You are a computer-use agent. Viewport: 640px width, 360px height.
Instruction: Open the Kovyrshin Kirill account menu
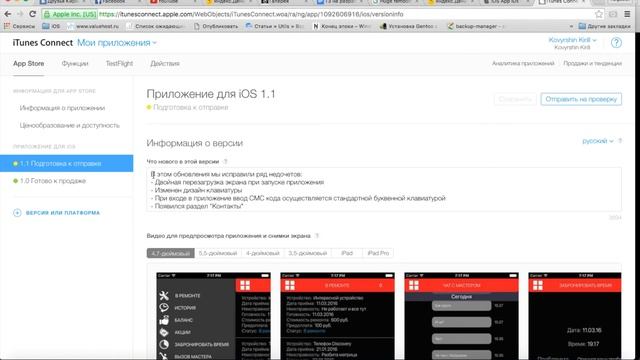[x=572, y=40]
